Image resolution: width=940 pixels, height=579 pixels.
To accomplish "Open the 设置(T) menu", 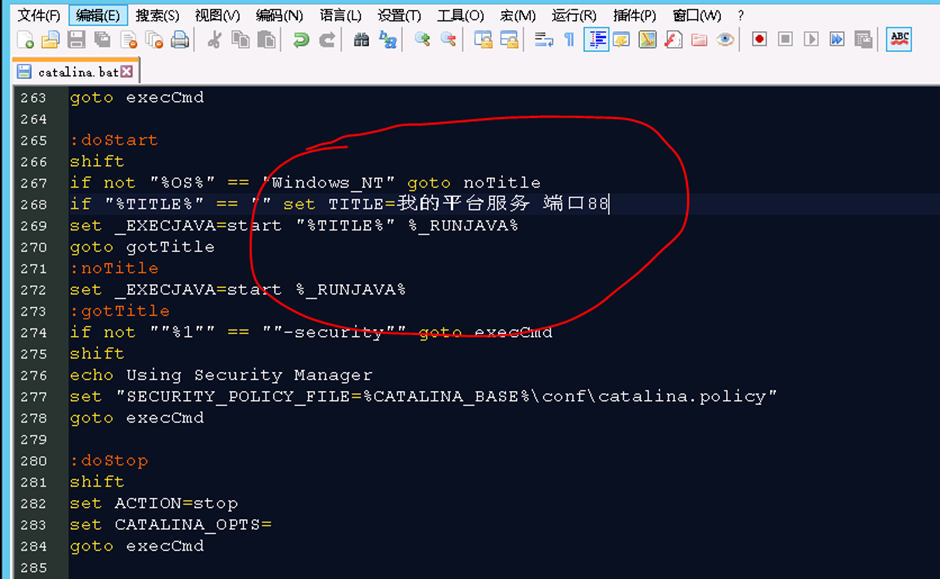I will [x=399, y=15].
